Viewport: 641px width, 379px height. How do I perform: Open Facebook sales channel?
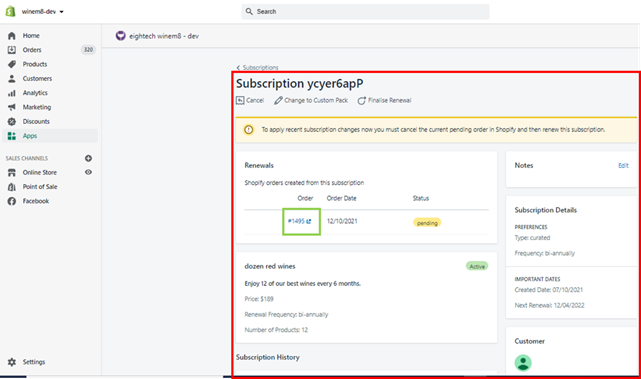(x=36, y=201)
